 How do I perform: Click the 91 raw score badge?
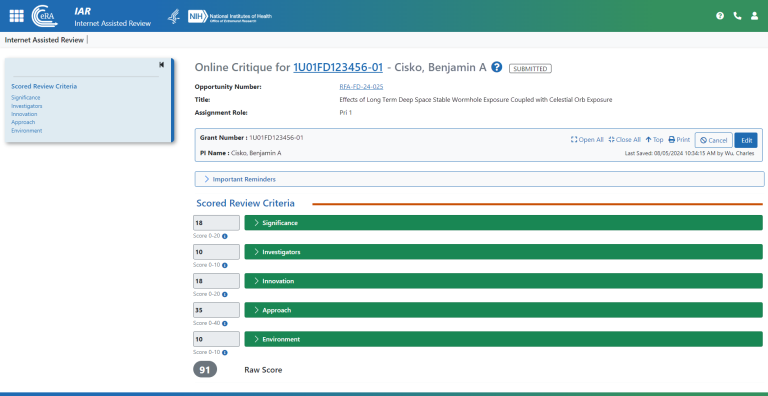(205, 370)
